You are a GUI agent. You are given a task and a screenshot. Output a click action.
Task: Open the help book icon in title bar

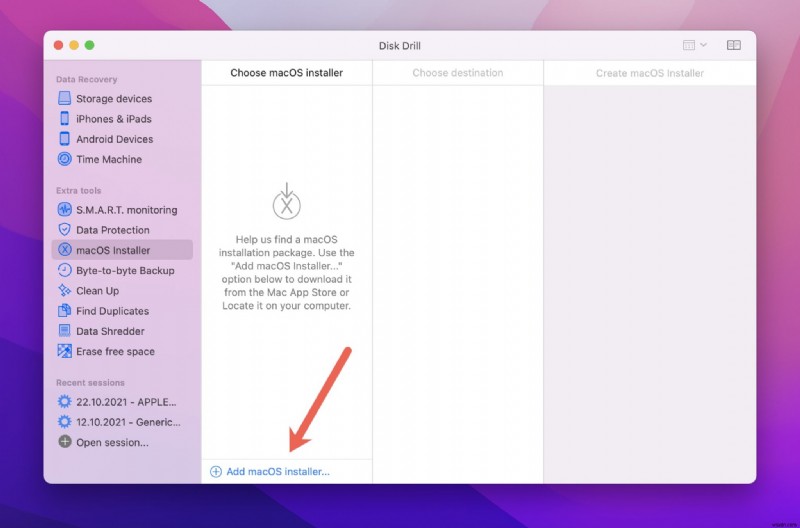click(x=734, y=45)
